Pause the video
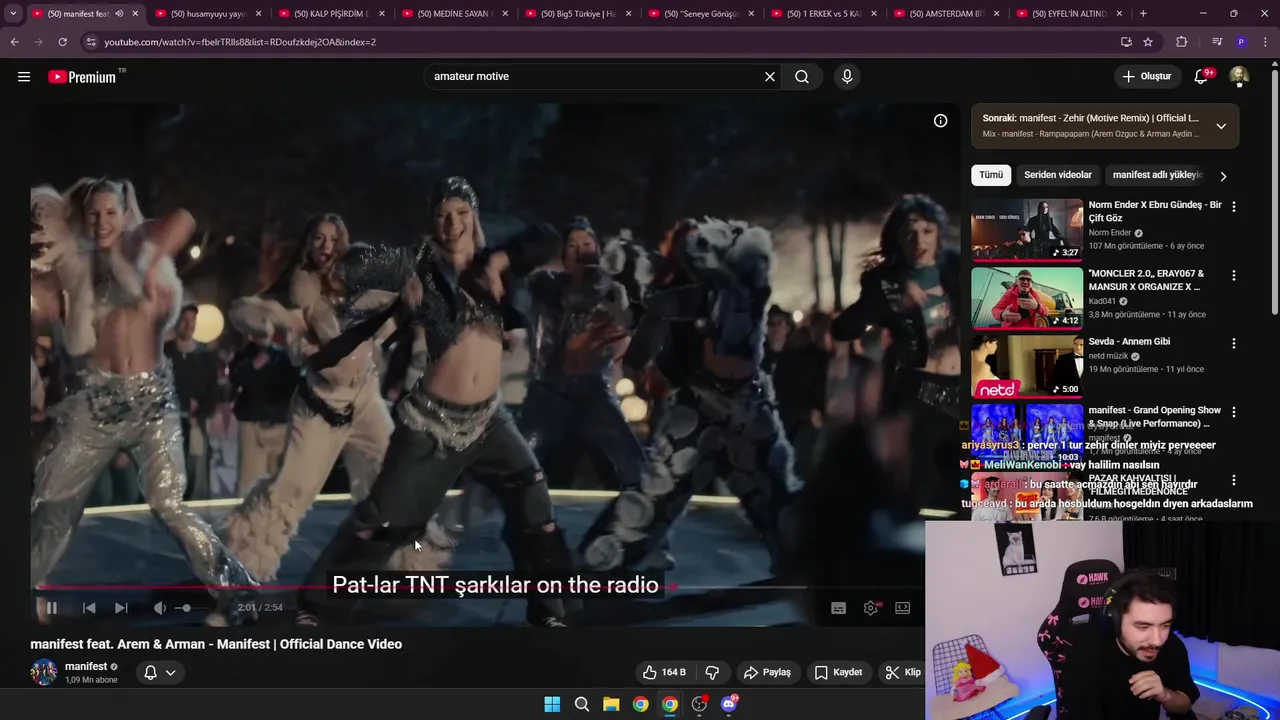 (x=50, y=607)
